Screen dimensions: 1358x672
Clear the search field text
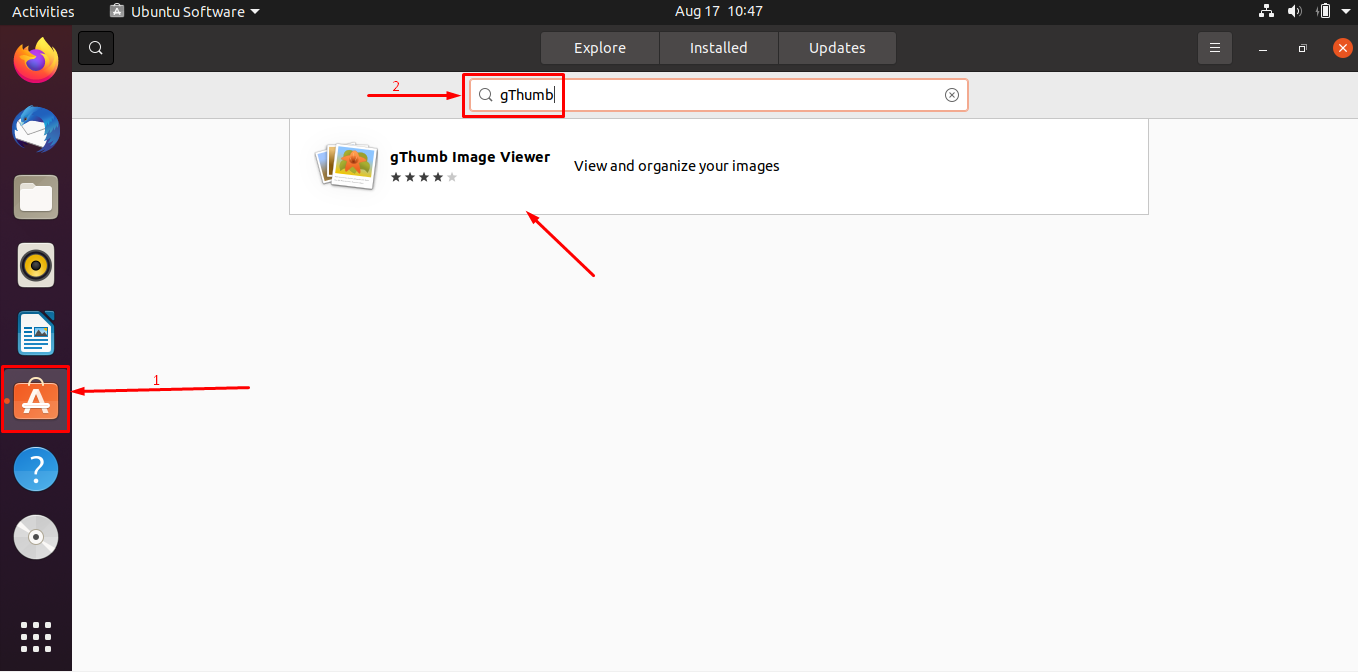coord(952,95)
